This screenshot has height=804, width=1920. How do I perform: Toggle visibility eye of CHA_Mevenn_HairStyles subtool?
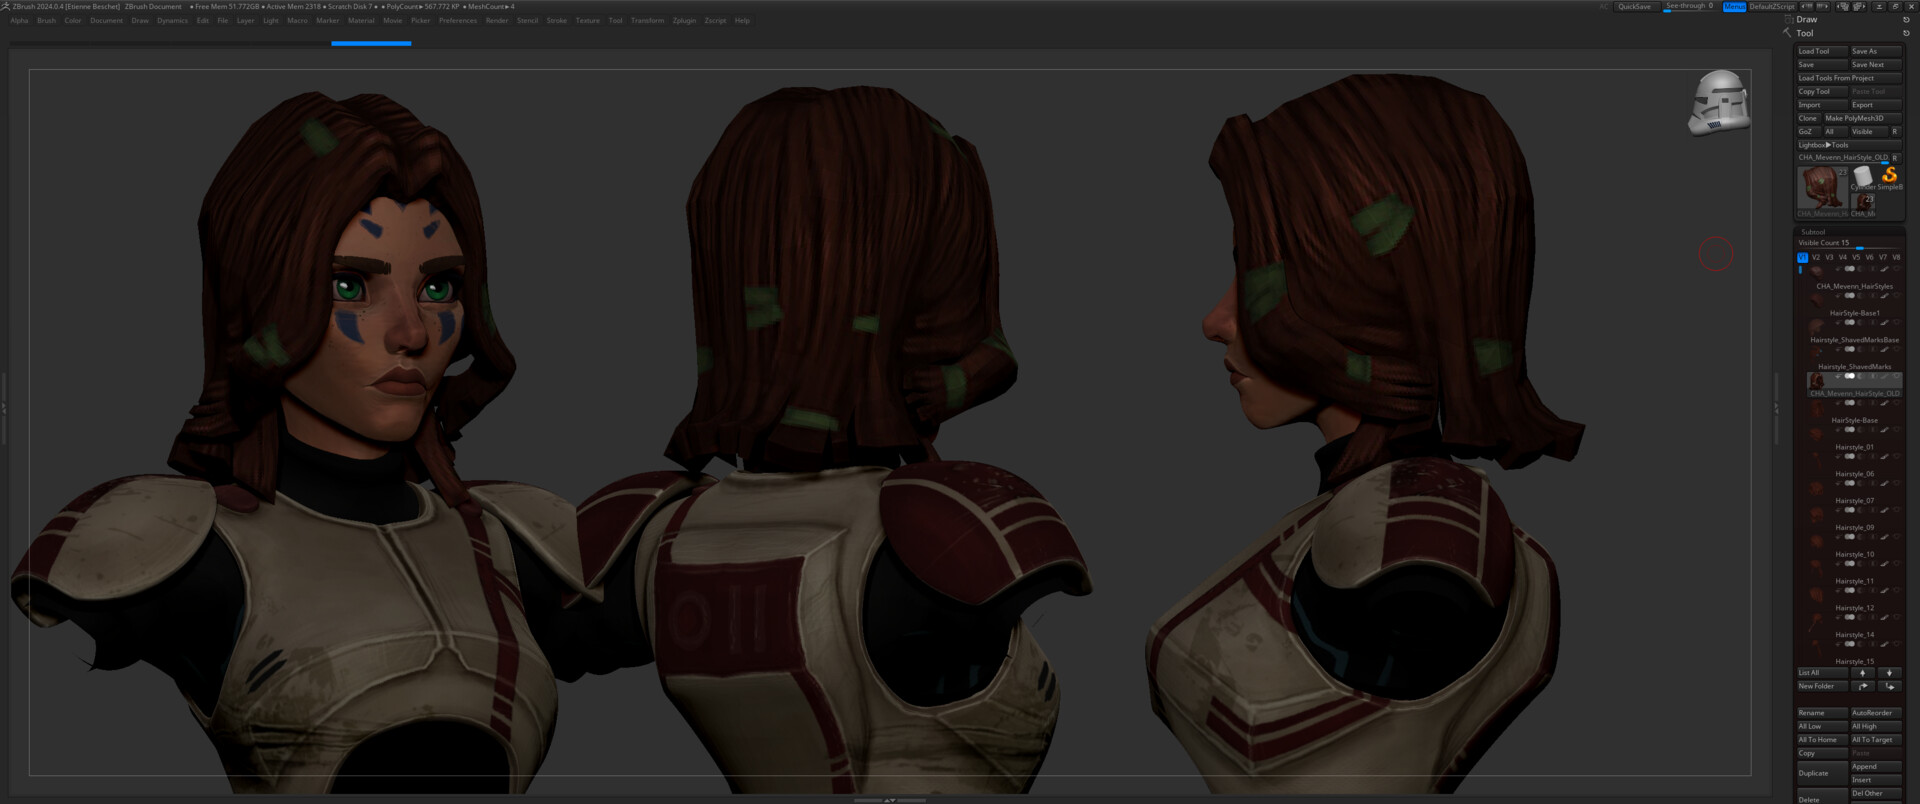tap(1896, 268)
